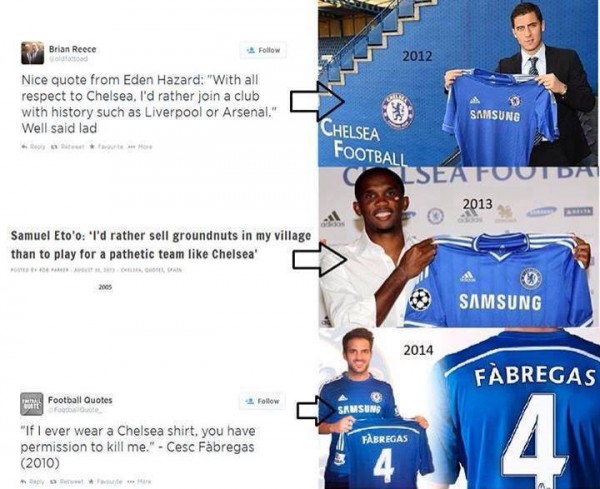
Task: Click the Brian Reece username link
Action: [x=72, y=49]
